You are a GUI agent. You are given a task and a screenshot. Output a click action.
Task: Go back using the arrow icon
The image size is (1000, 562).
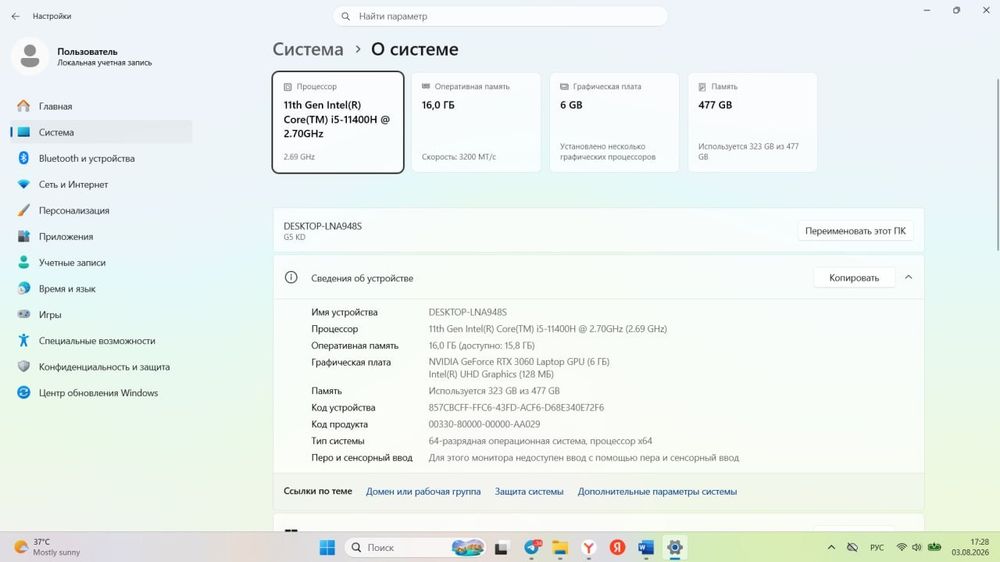coord(15,16)
